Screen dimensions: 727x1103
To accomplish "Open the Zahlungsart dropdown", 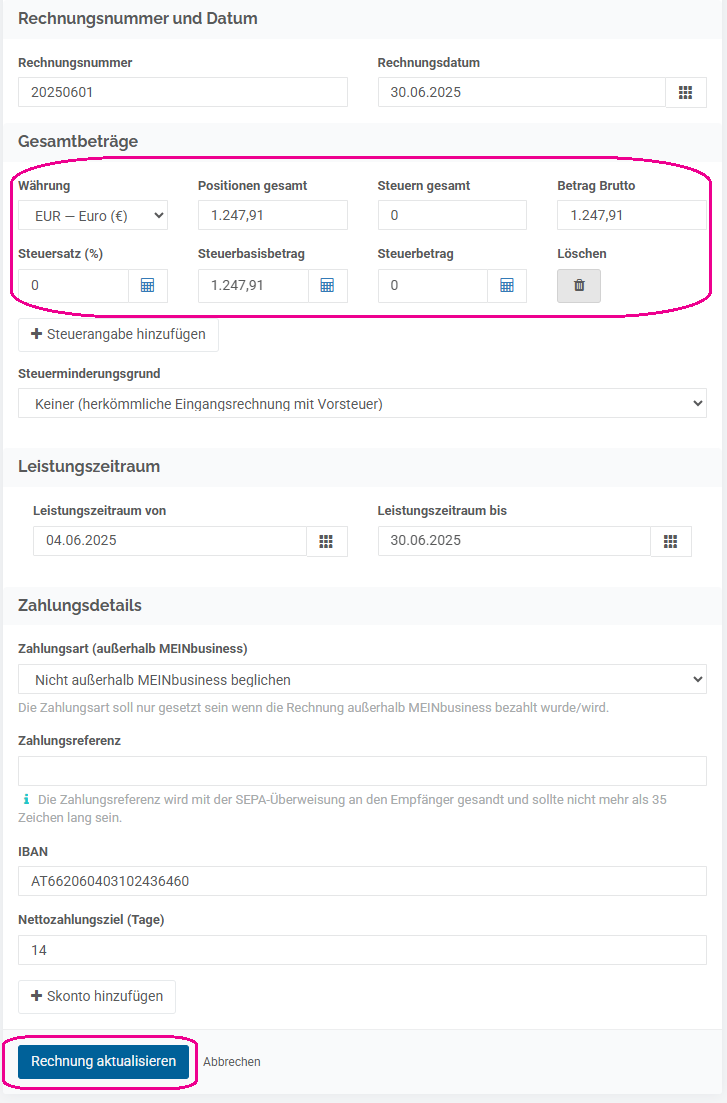I will [x=362, y=680].
